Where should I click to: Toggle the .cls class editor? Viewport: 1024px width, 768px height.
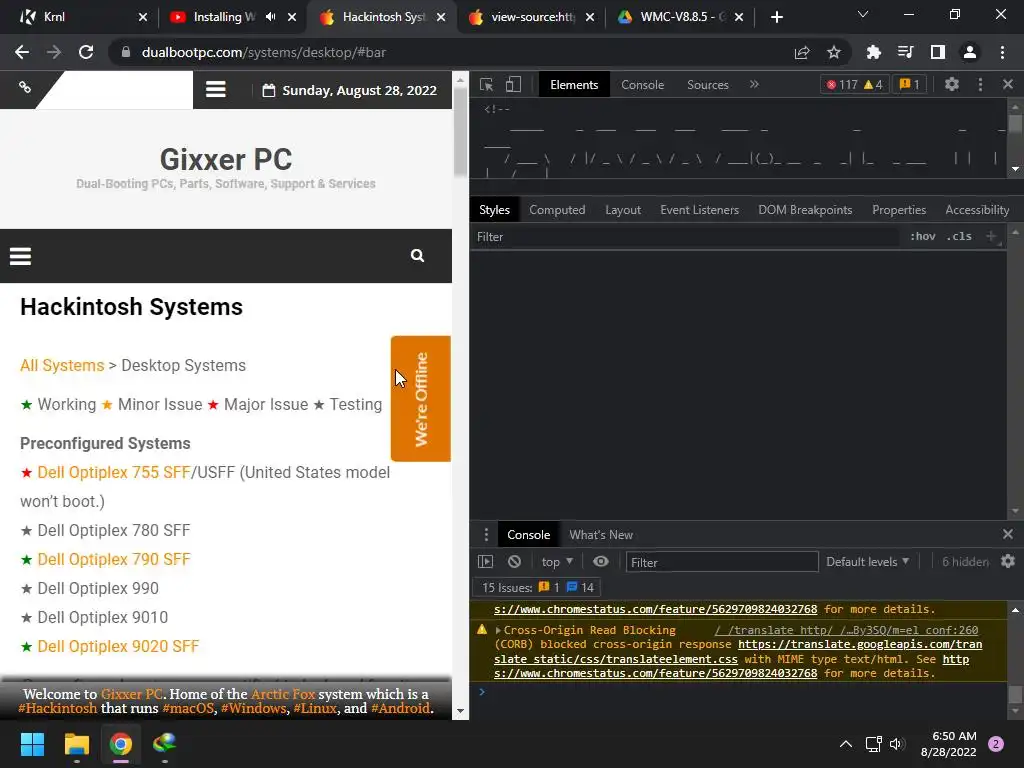[959, 236]
